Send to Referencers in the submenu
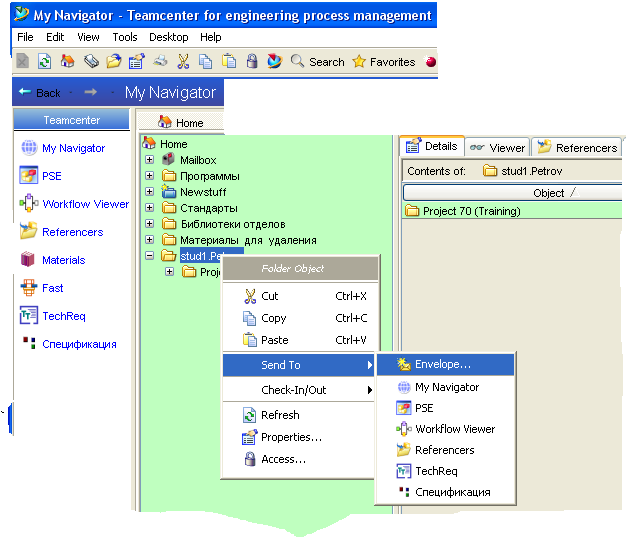 [445, 450]
